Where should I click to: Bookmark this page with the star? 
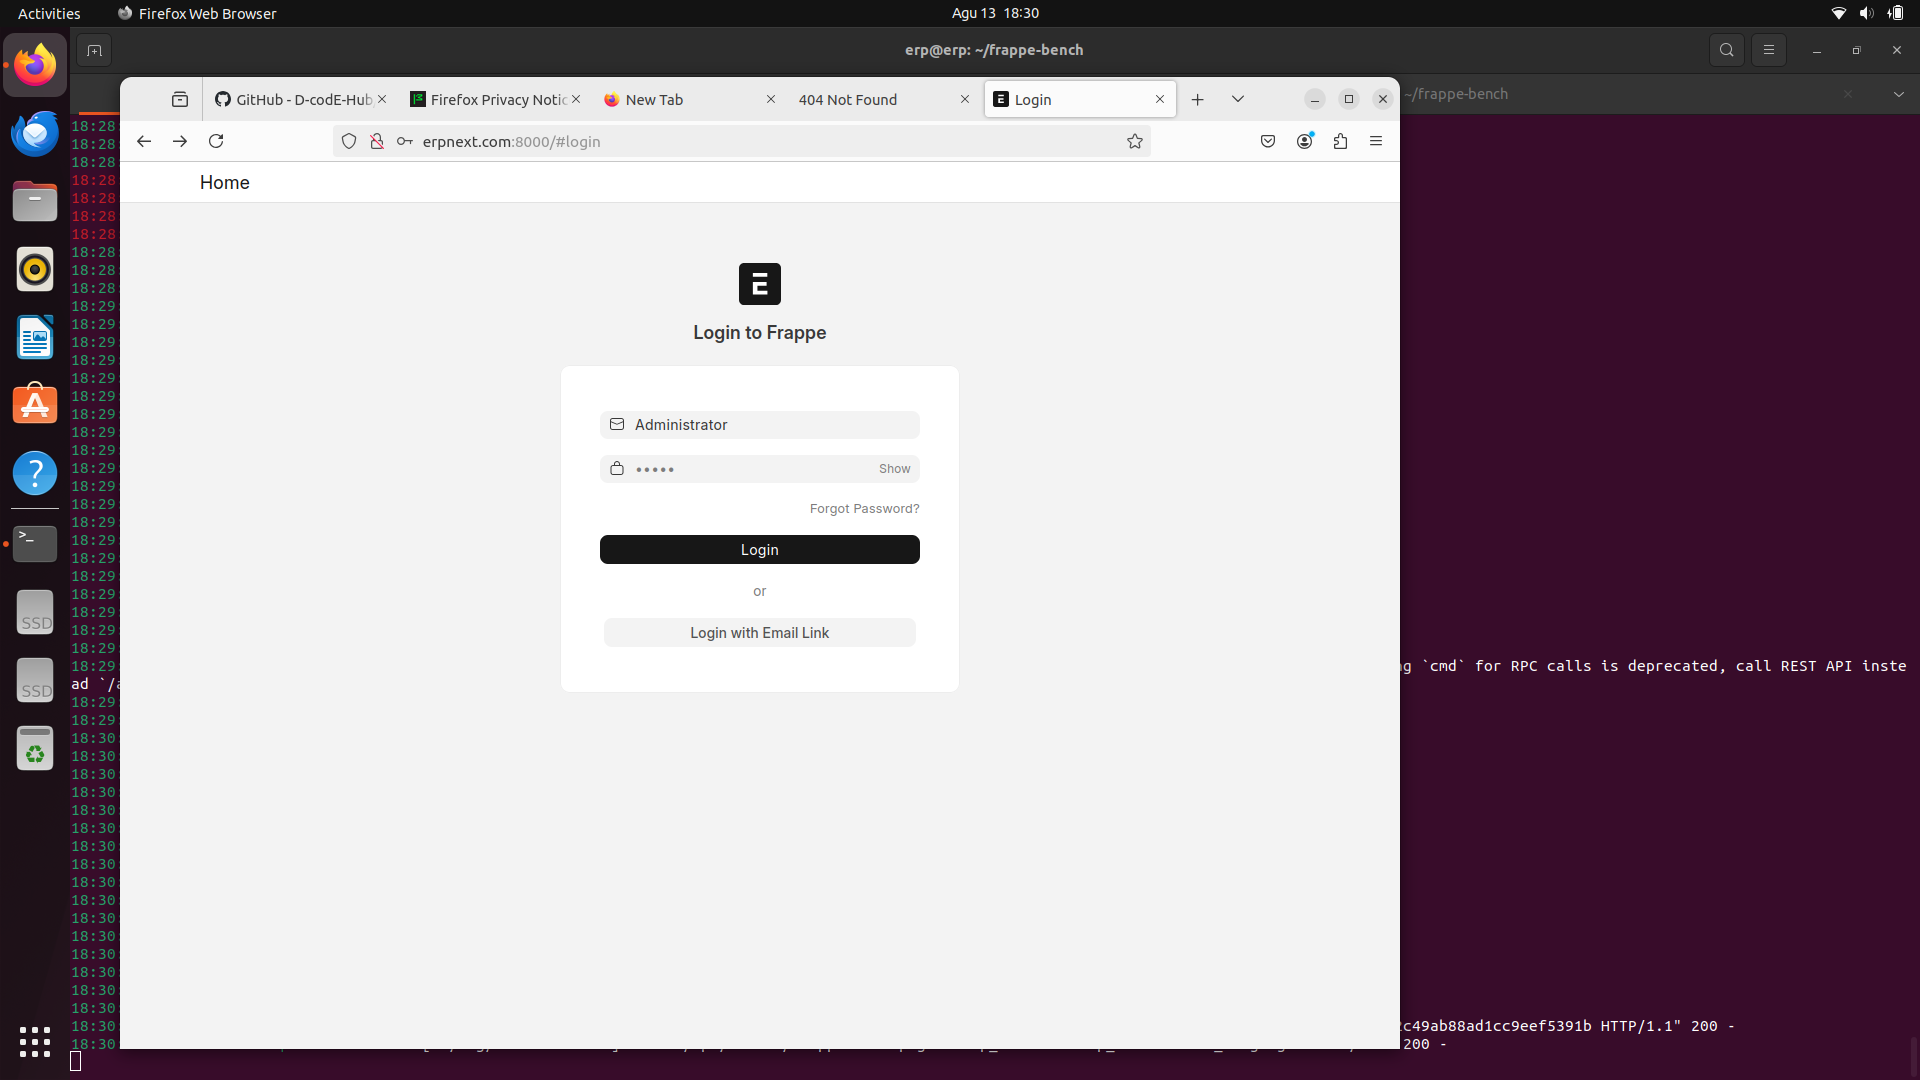[1135, 141]
